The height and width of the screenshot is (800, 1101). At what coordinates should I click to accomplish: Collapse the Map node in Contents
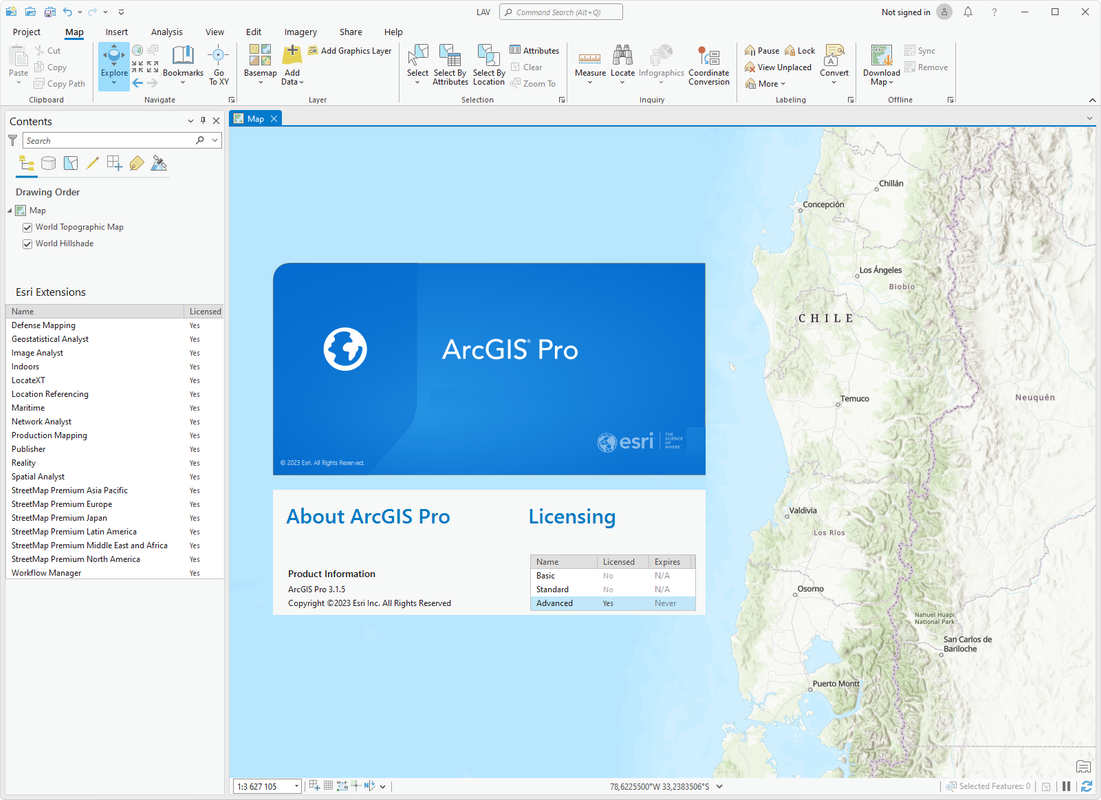(10, 211)
